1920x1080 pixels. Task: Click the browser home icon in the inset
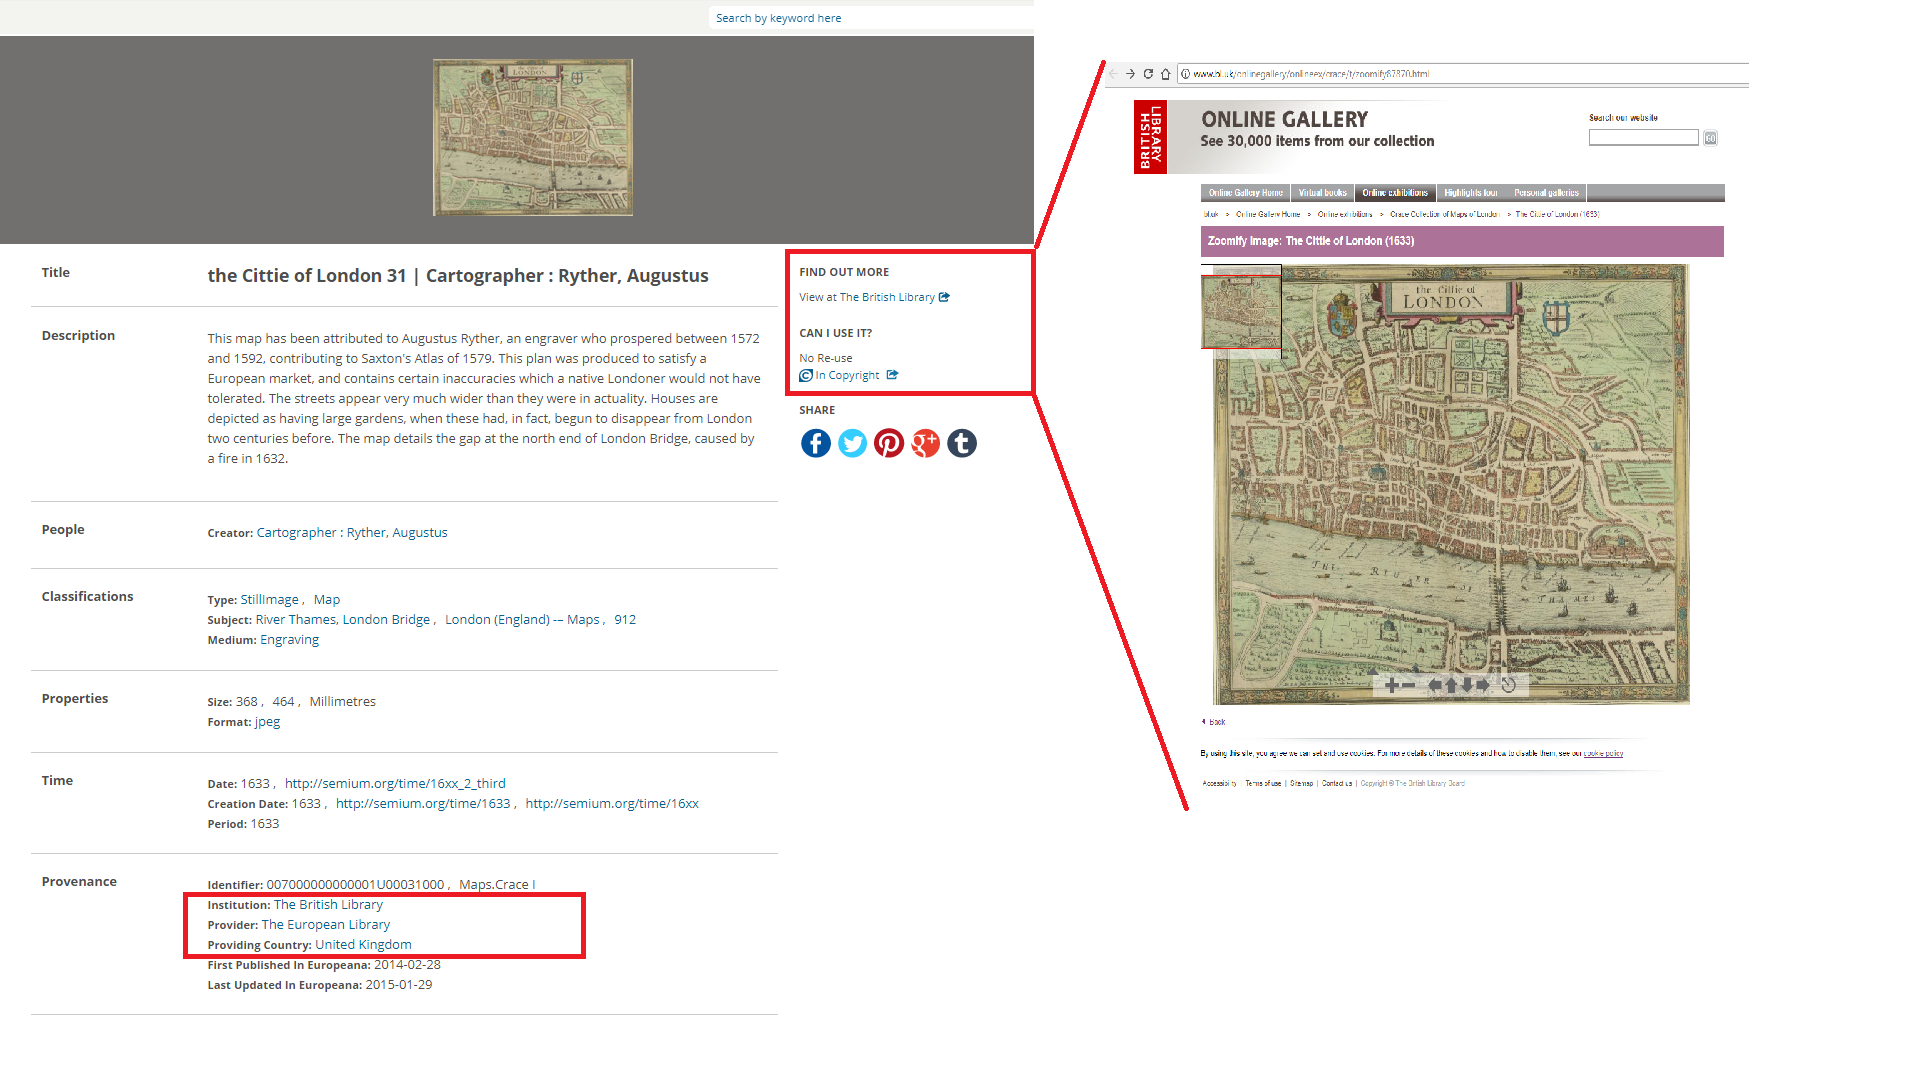[1166, 74]
